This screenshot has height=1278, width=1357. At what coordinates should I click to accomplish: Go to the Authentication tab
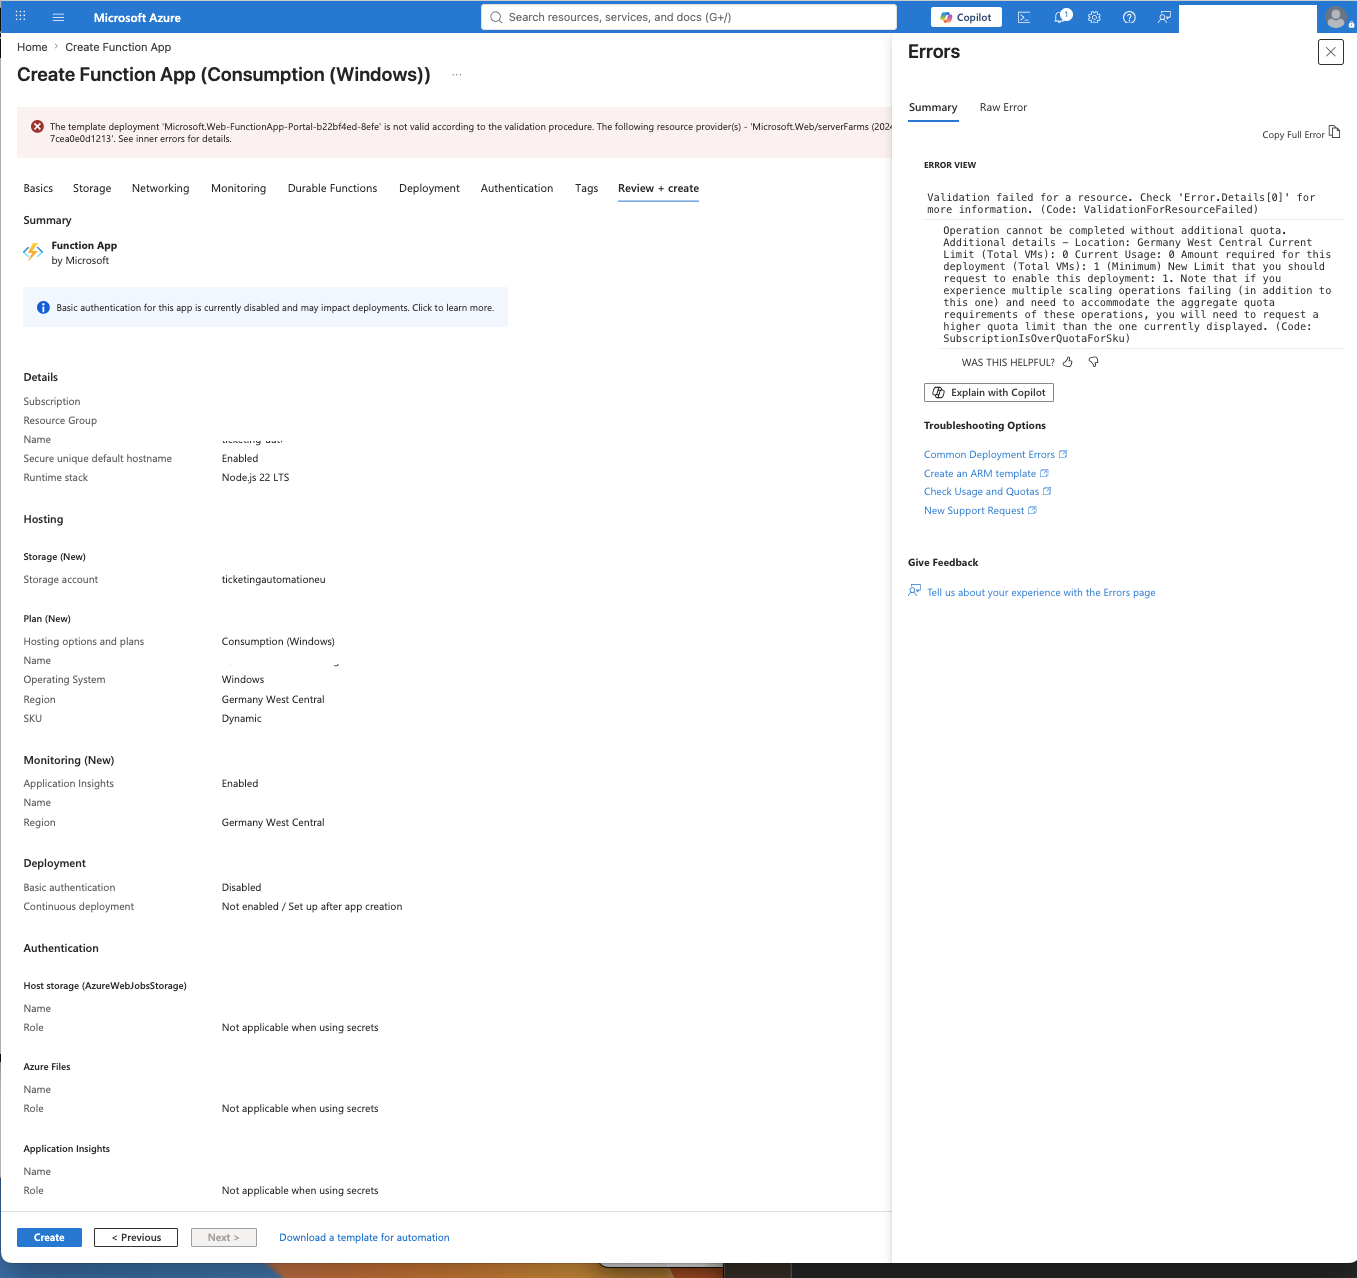[x=517, y=188]
